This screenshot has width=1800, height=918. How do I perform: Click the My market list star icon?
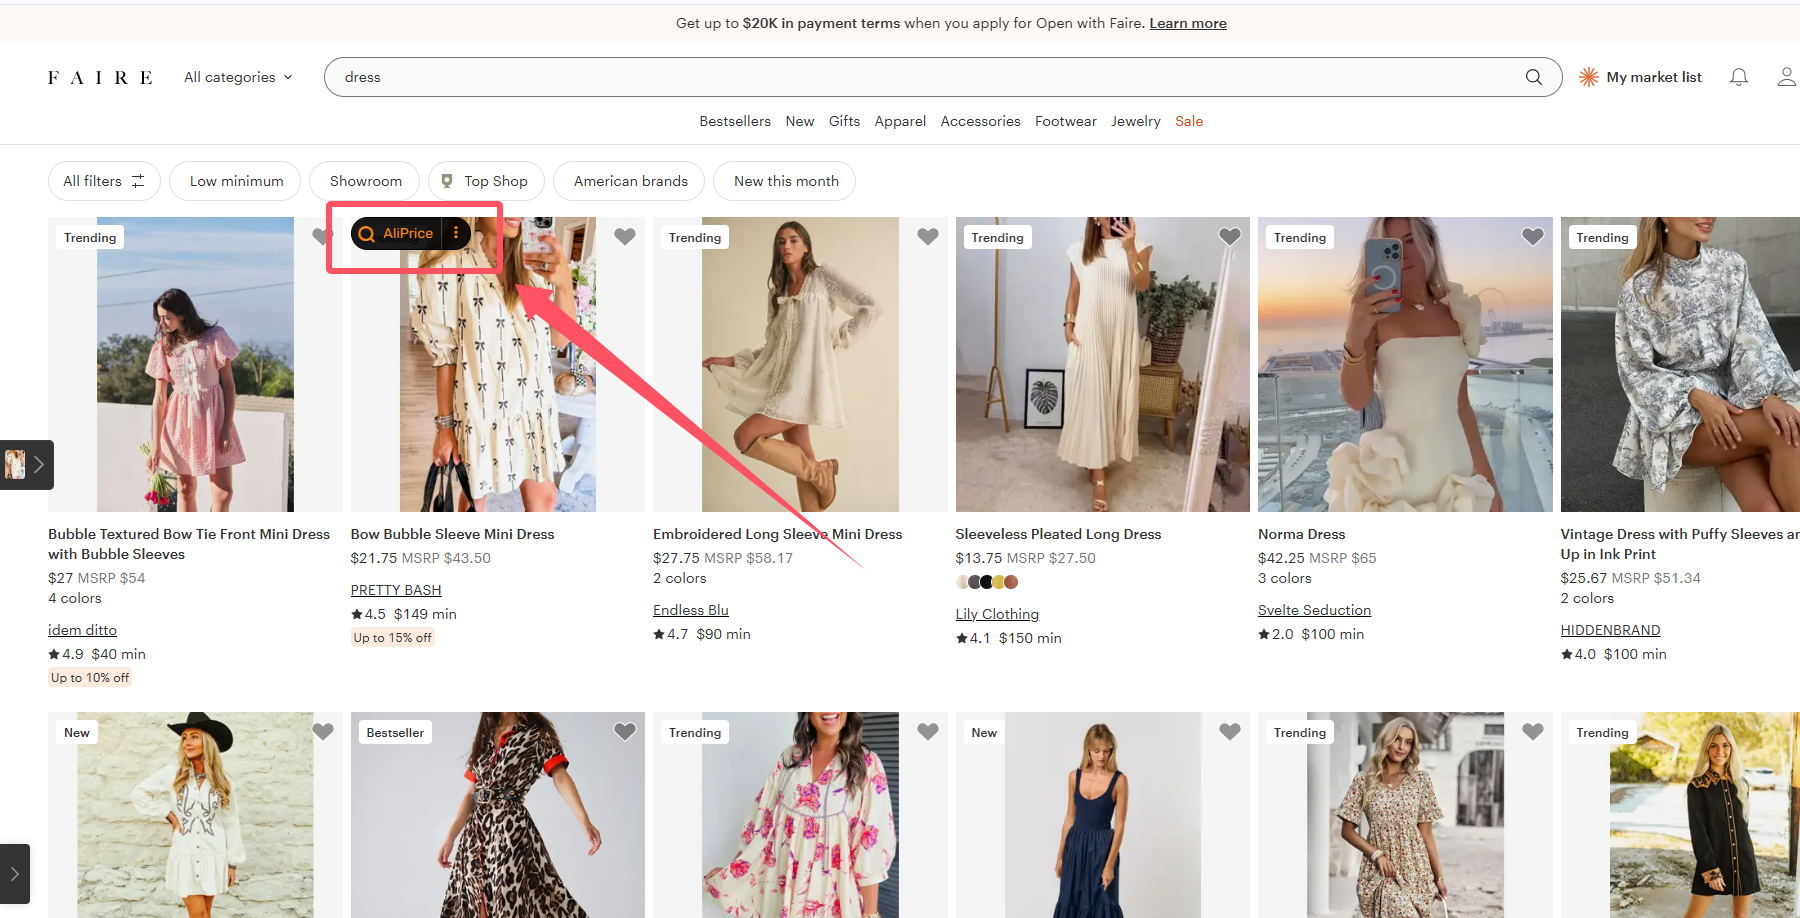point(1588,77)
